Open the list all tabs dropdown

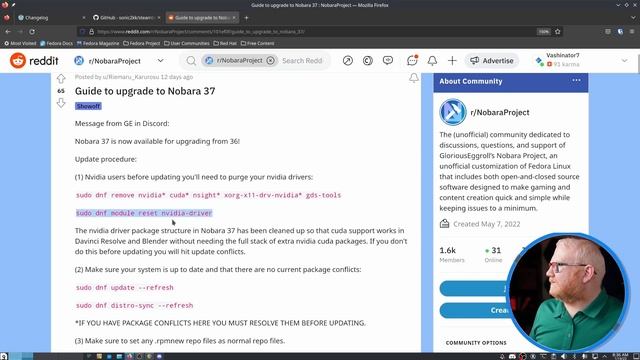(x=633, y=18)
